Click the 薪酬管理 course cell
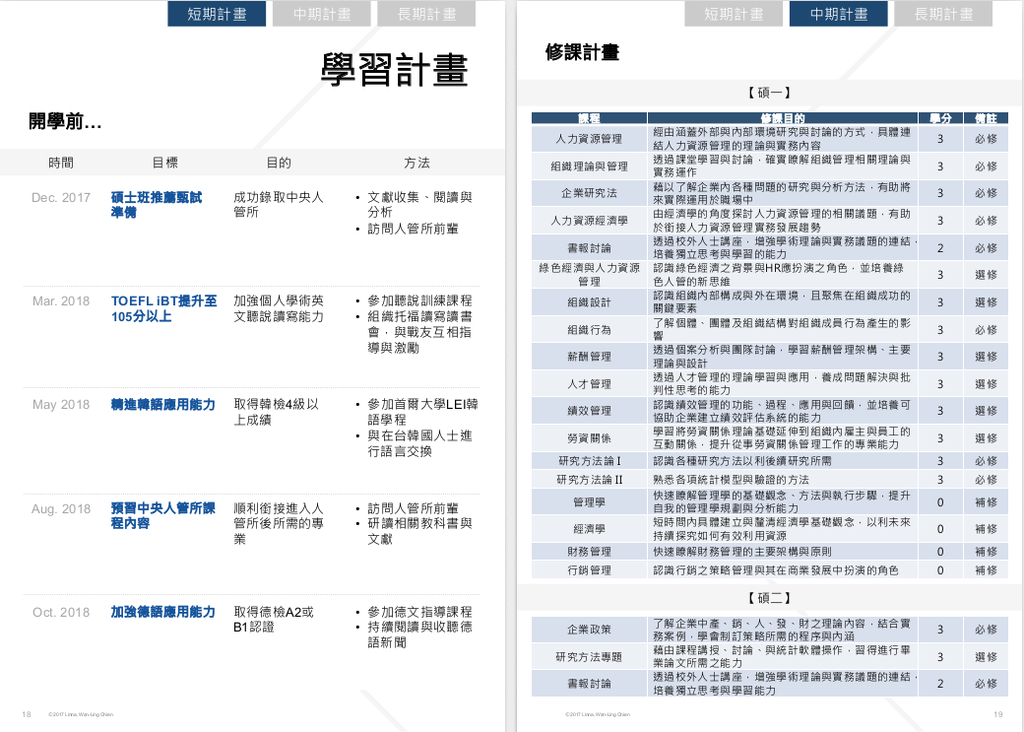The height and width of the screenshot is (732, 1024). tap(589, 357)
